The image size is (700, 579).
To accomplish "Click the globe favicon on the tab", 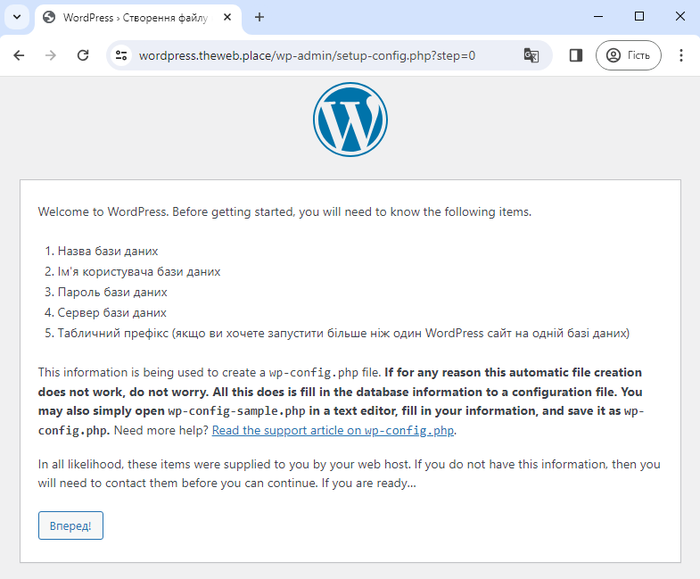I will (49, 17).
